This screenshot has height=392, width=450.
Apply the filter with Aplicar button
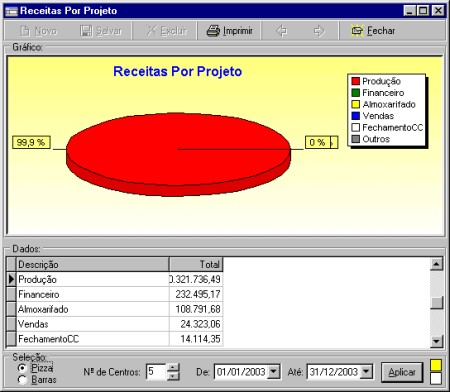(x=402, y=372)
